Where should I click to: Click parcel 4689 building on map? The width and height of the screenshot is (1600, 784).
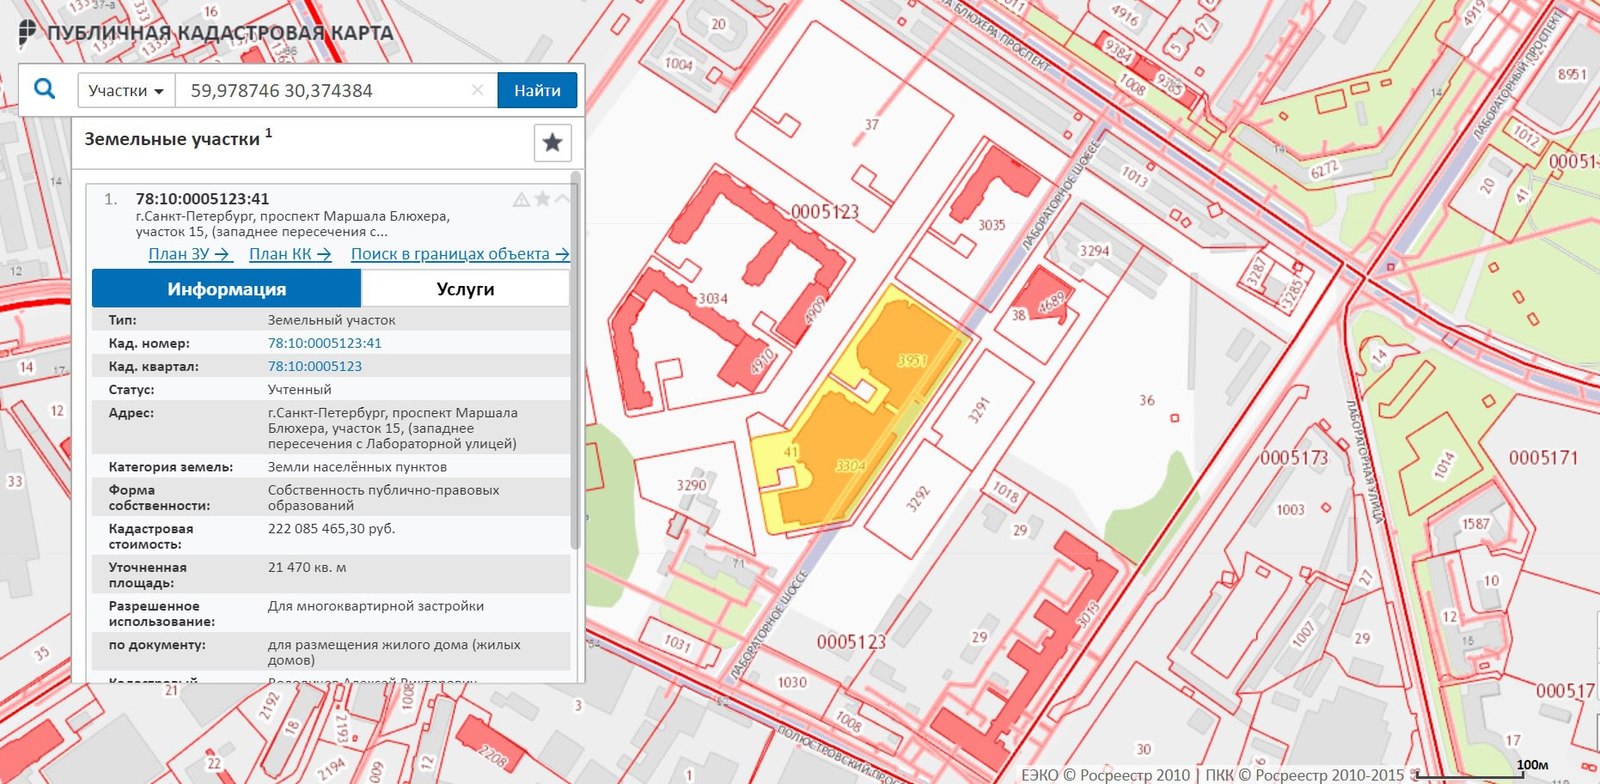click(x=1045, y=298)
